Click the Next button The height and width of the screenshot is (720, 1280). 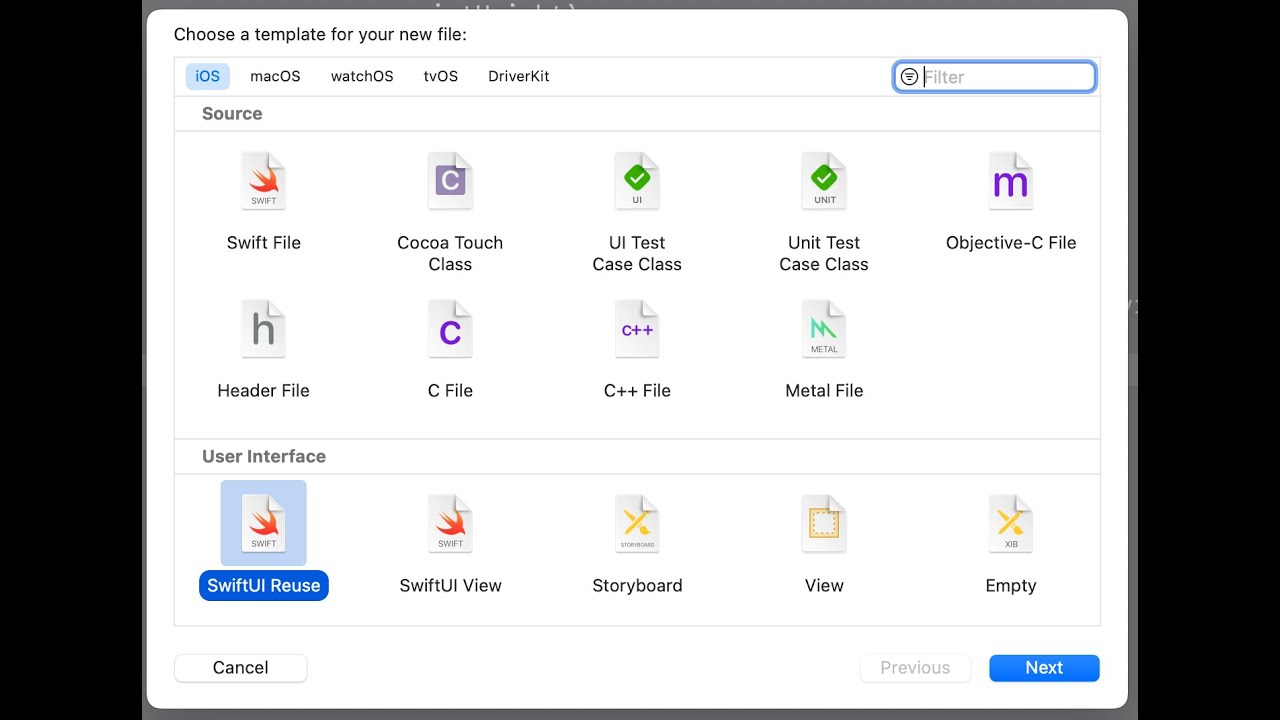(1044, 668)
